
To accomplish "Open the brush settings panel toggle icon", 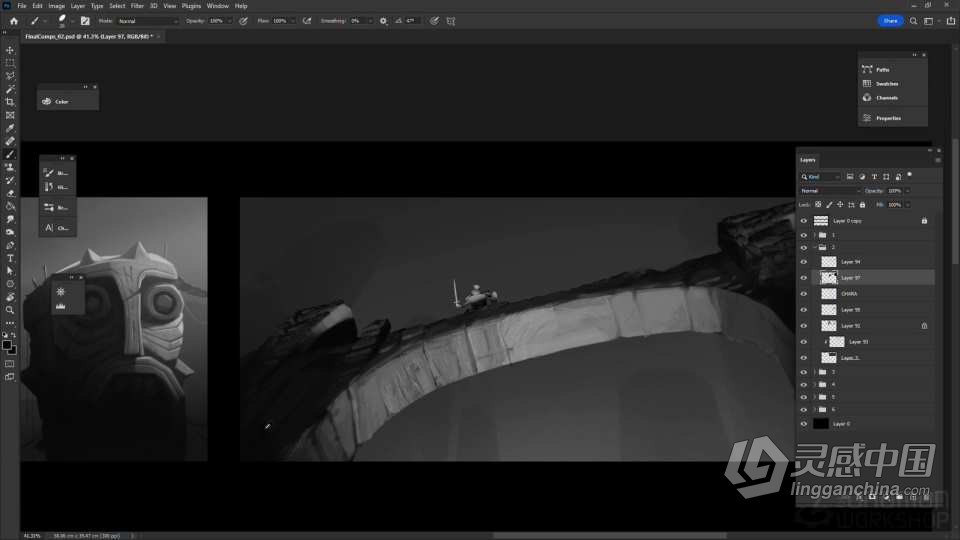I will (x=85, y=21).
